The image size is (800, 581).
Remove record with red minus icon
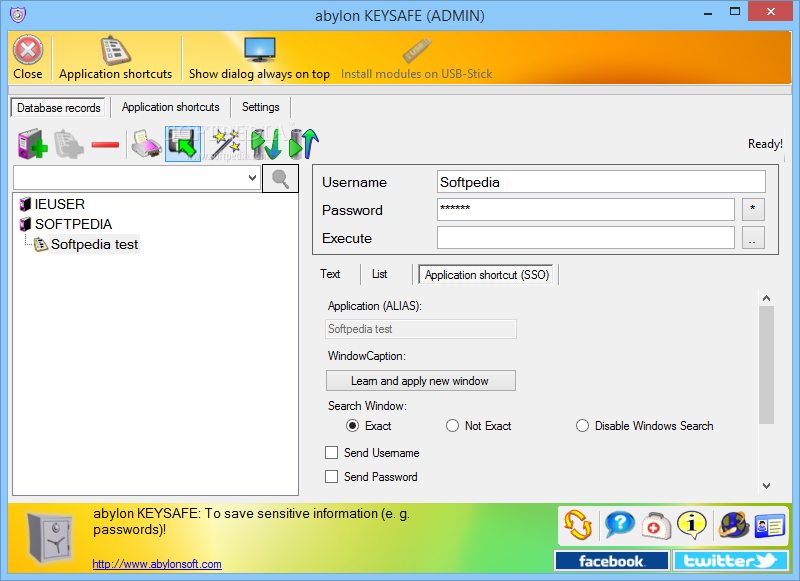tap(105, 145)
